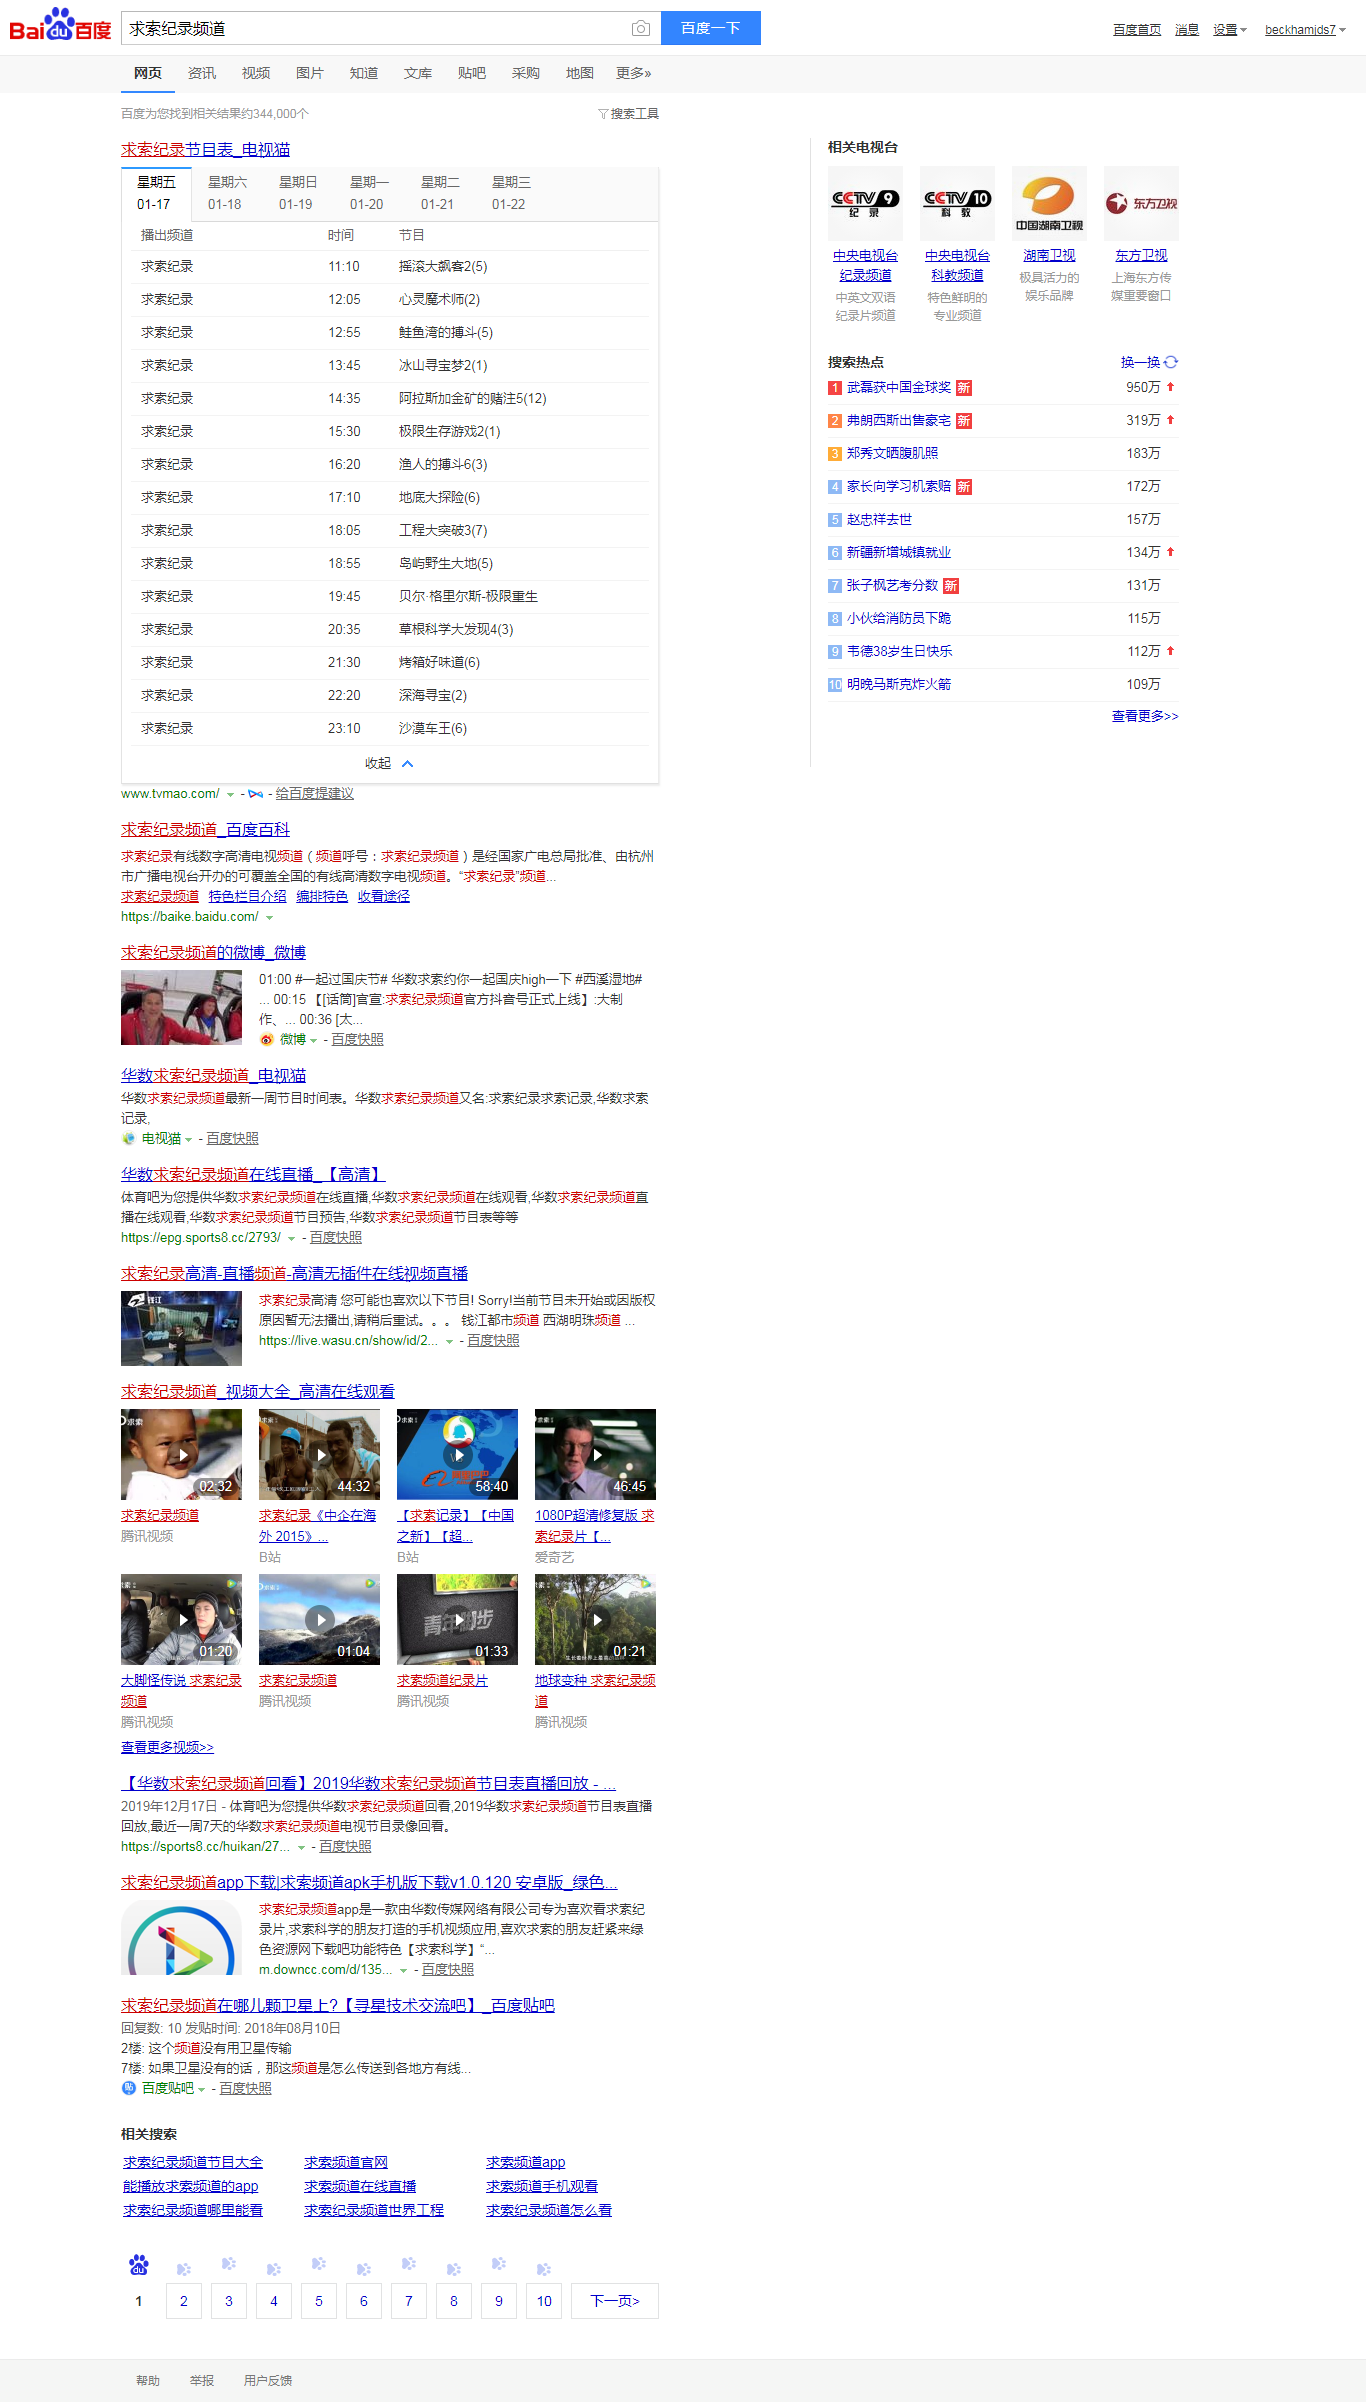Viewport: 1366px width, 2402px height.
Task: Click the Hunan TV logo
Action: pyautogui.click(x=1049, y=204)
